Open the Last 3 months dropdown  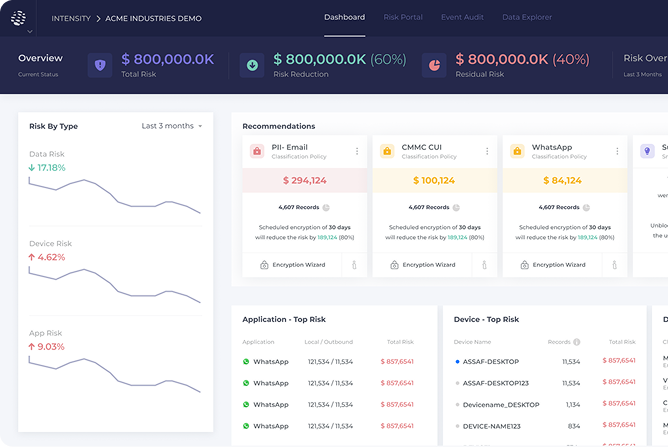point(171,126)
